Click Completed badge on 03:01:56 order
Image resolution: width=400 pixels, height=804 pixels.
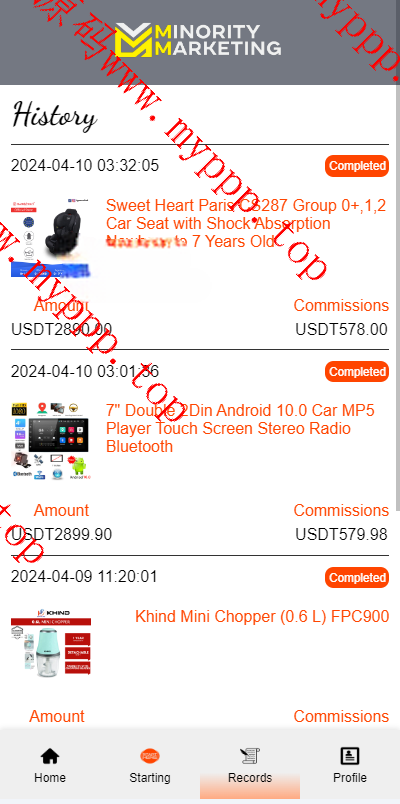point(357,371)
